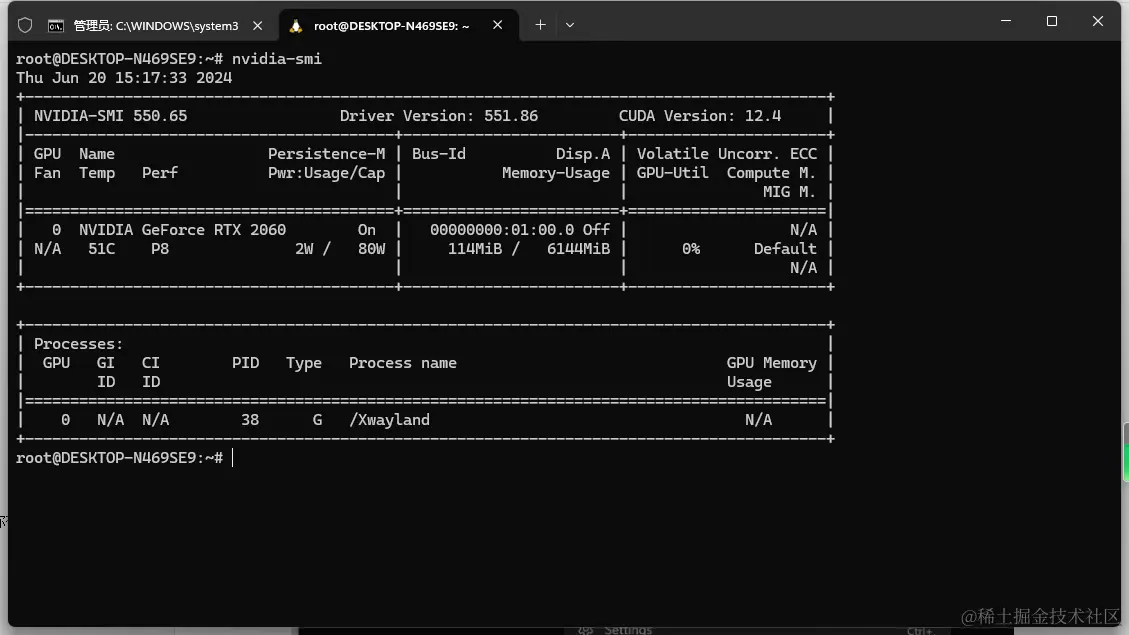Click the shield icon in the tab bar
This screenshot has width=1129, height=635.
pos(25,25)
